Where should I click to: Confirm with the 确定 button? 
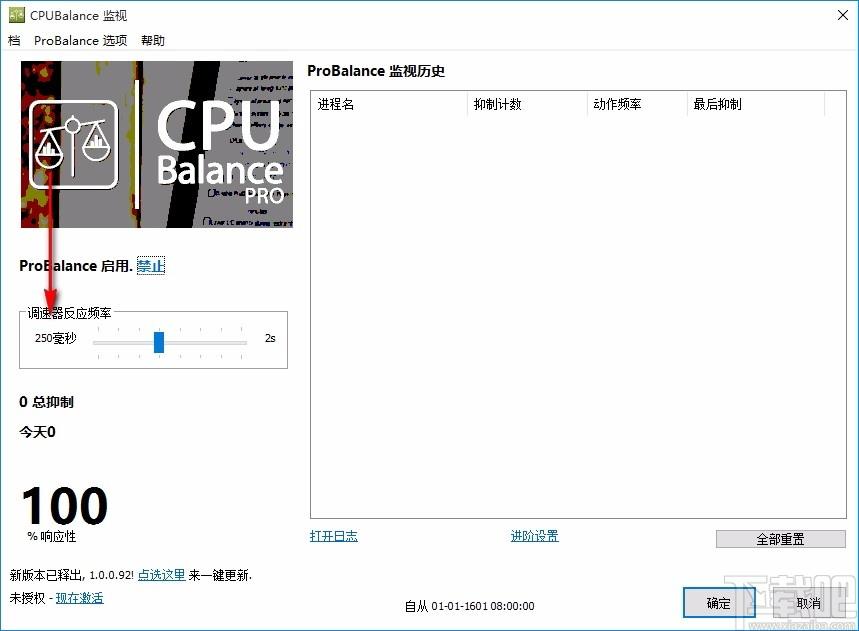(719, 603)
